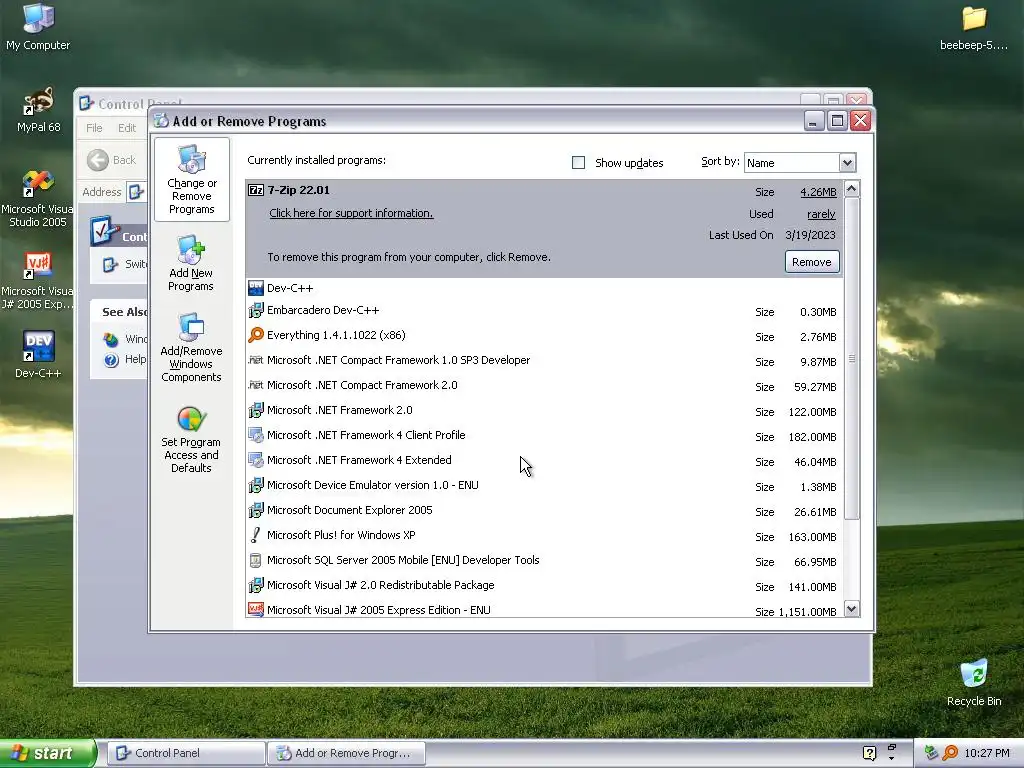Click the Microsoft Device Emulator icon

tap(256, 485)
